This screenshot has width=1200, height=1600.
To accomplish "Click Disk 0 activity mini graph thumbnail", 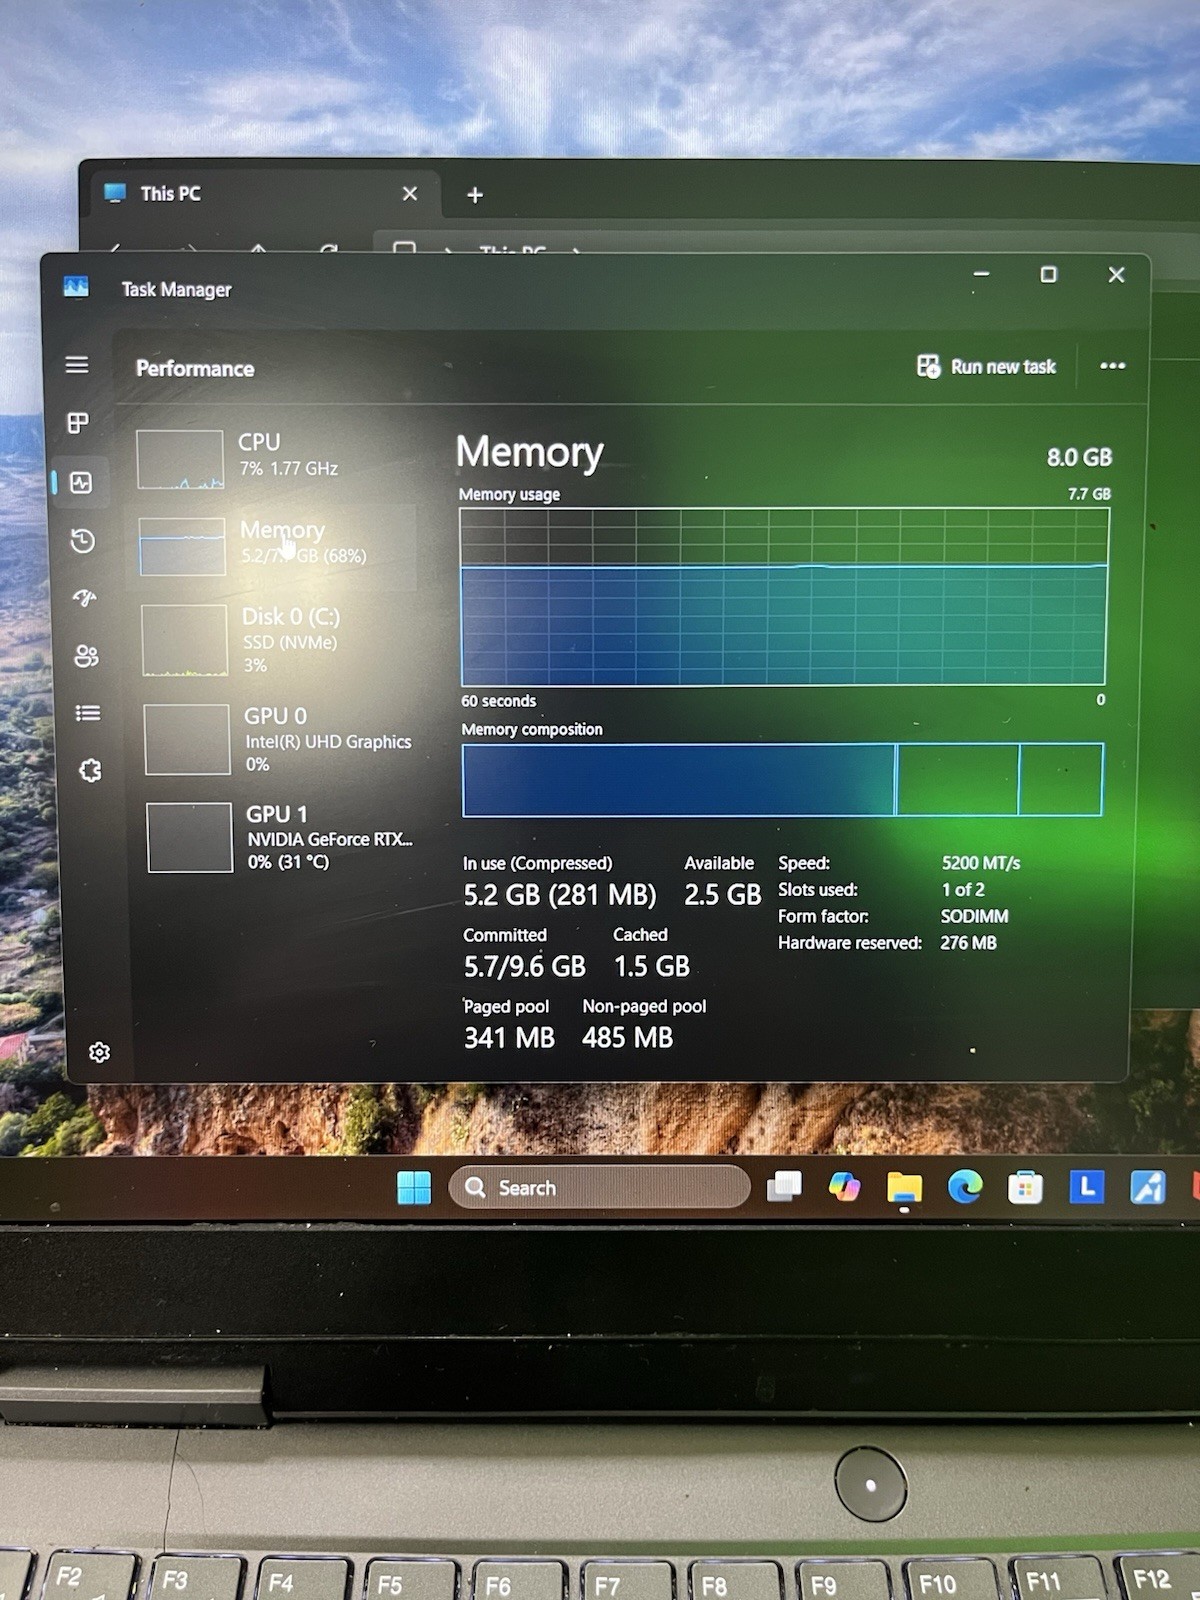I will click(184, 640).
